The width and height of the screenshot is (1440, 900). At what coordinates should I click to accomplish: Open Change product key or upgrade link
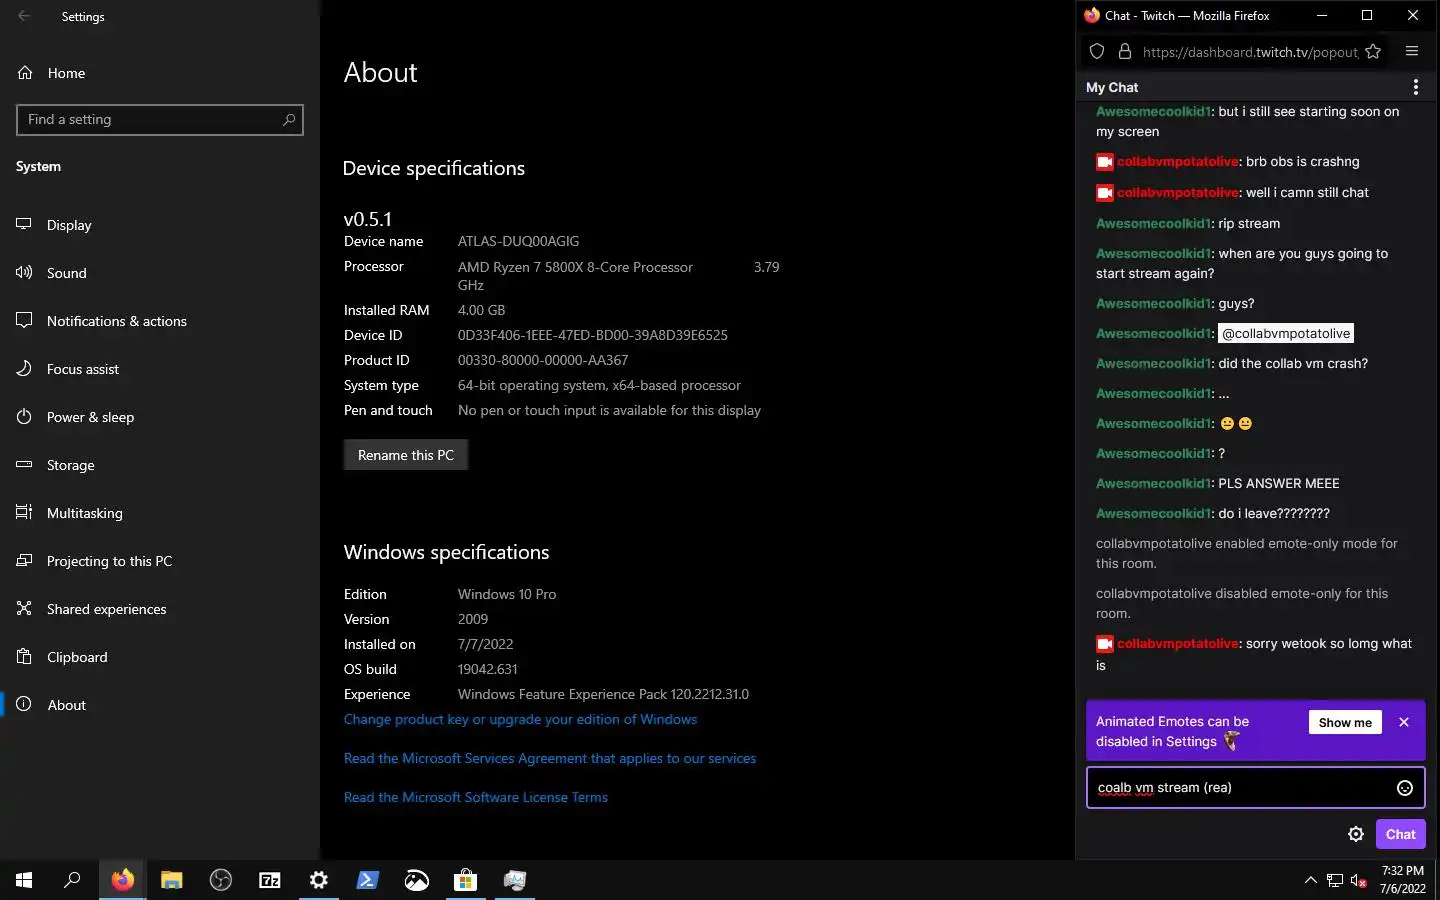point(520,719)
